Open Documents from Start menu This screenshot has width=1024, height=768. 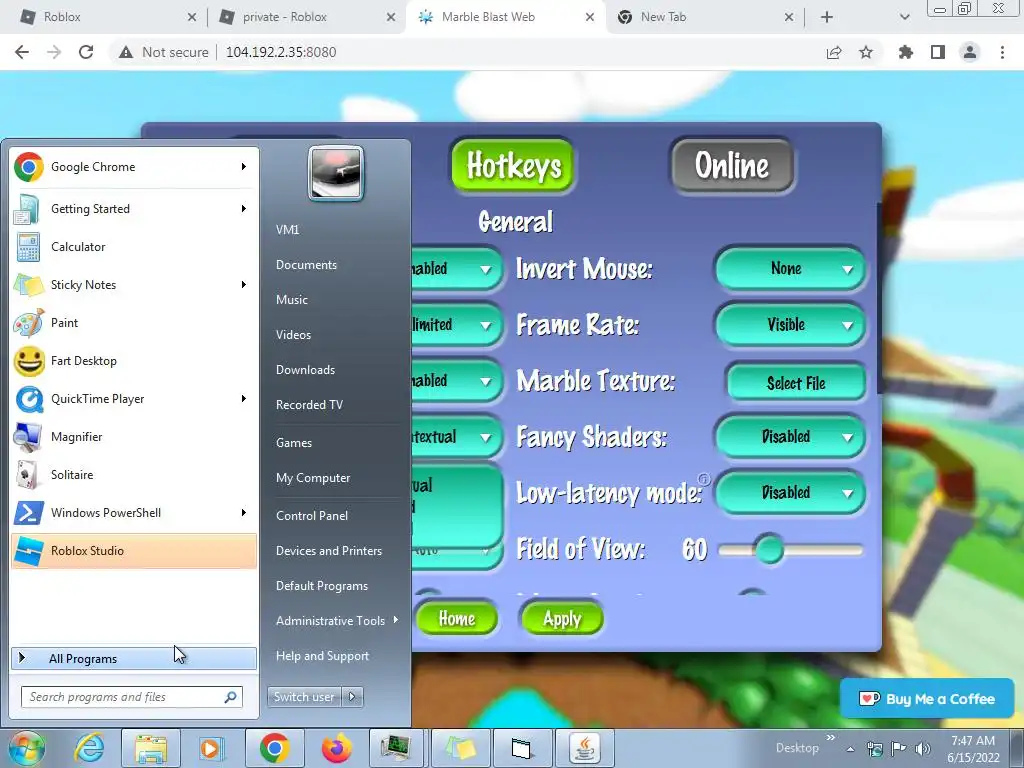[306, 264]
